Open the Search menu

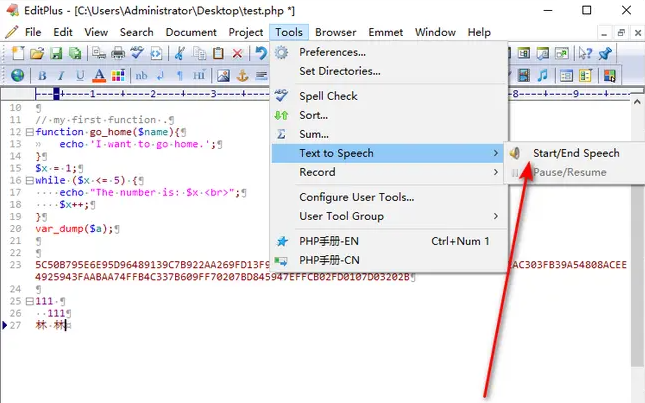[137, 32]
